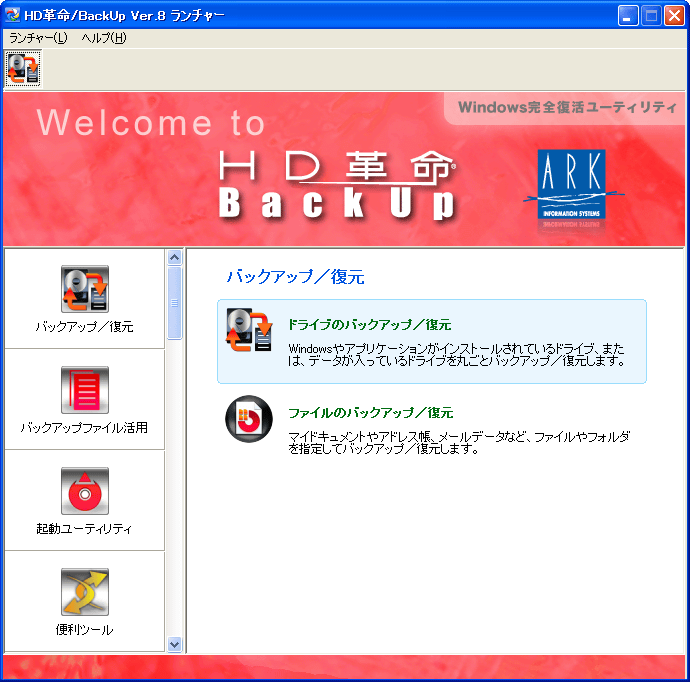Open ドライブのバックアップ/復元 link
This screenshot has width=690, height=682.
(369, 325)
